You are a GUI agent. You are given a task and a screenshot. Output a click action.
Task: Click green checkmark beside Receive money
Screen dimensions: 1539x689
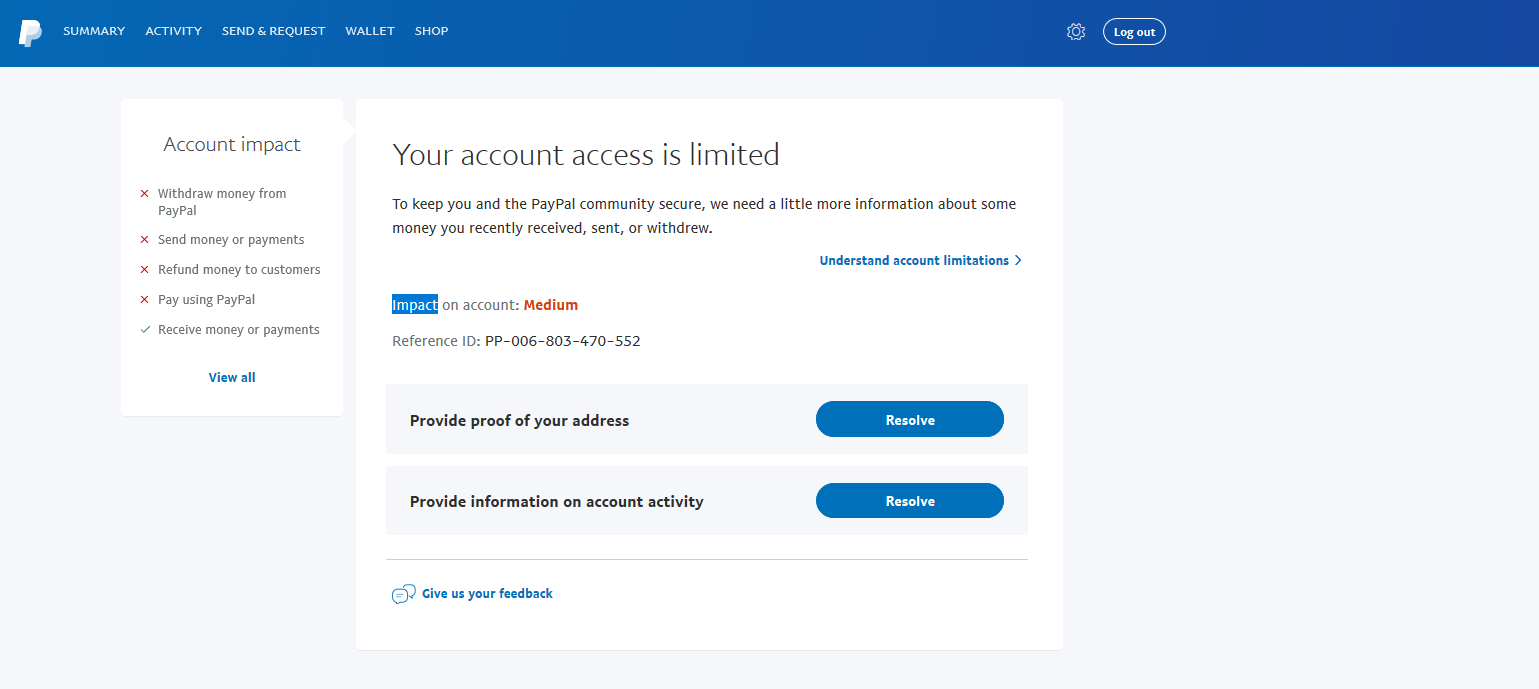(145, 330)
